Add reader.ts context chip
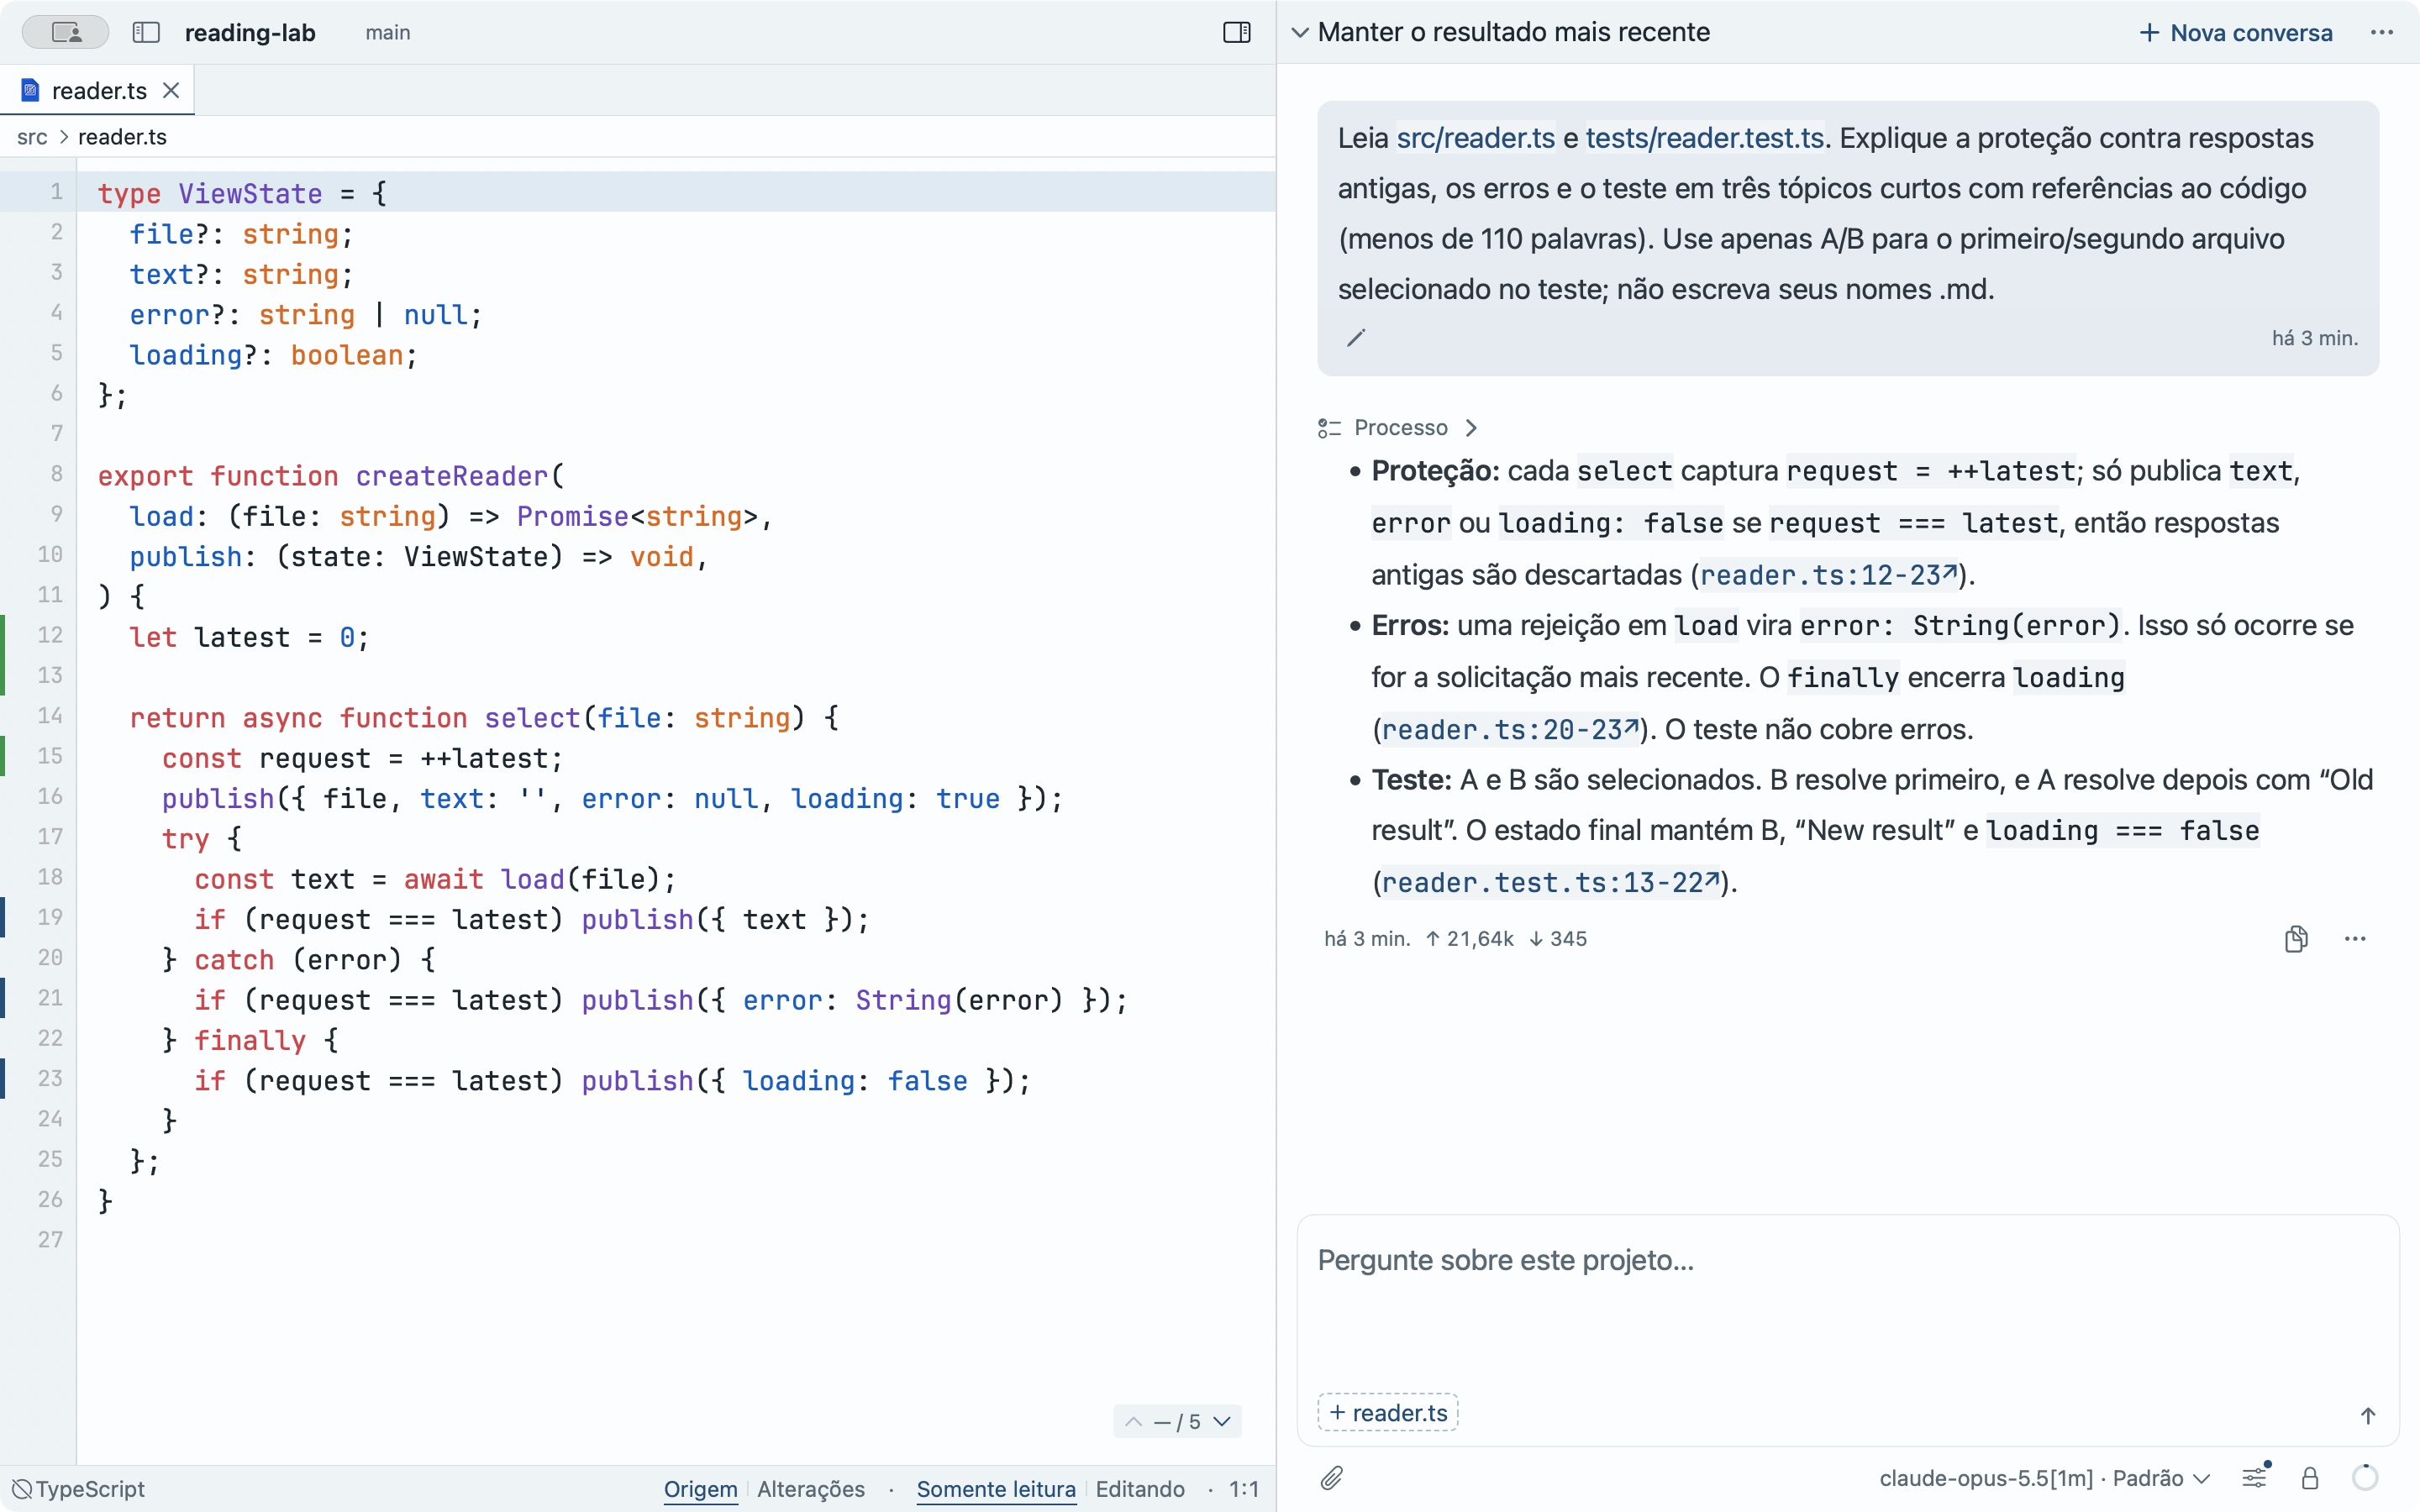Viewport: 2420px width, 1512px height. point(1388,1412)
